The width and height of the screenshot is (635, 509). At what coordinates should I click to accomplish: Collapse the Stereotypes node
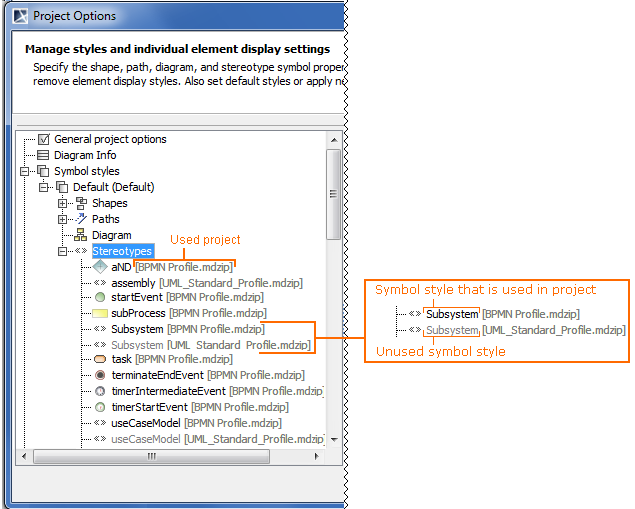[62, 251]
